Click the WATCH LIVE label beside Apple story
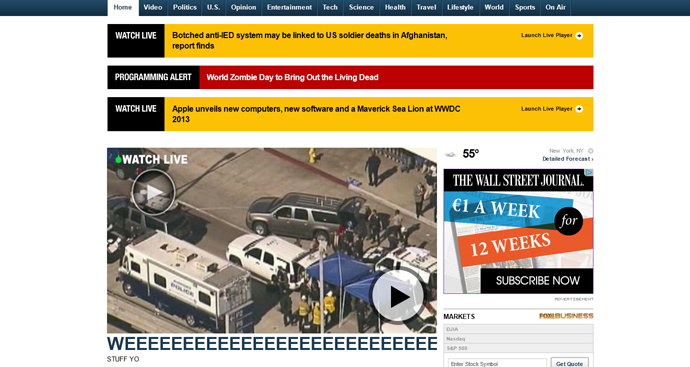This screenshot has width=690, height=367. (136, 114)
